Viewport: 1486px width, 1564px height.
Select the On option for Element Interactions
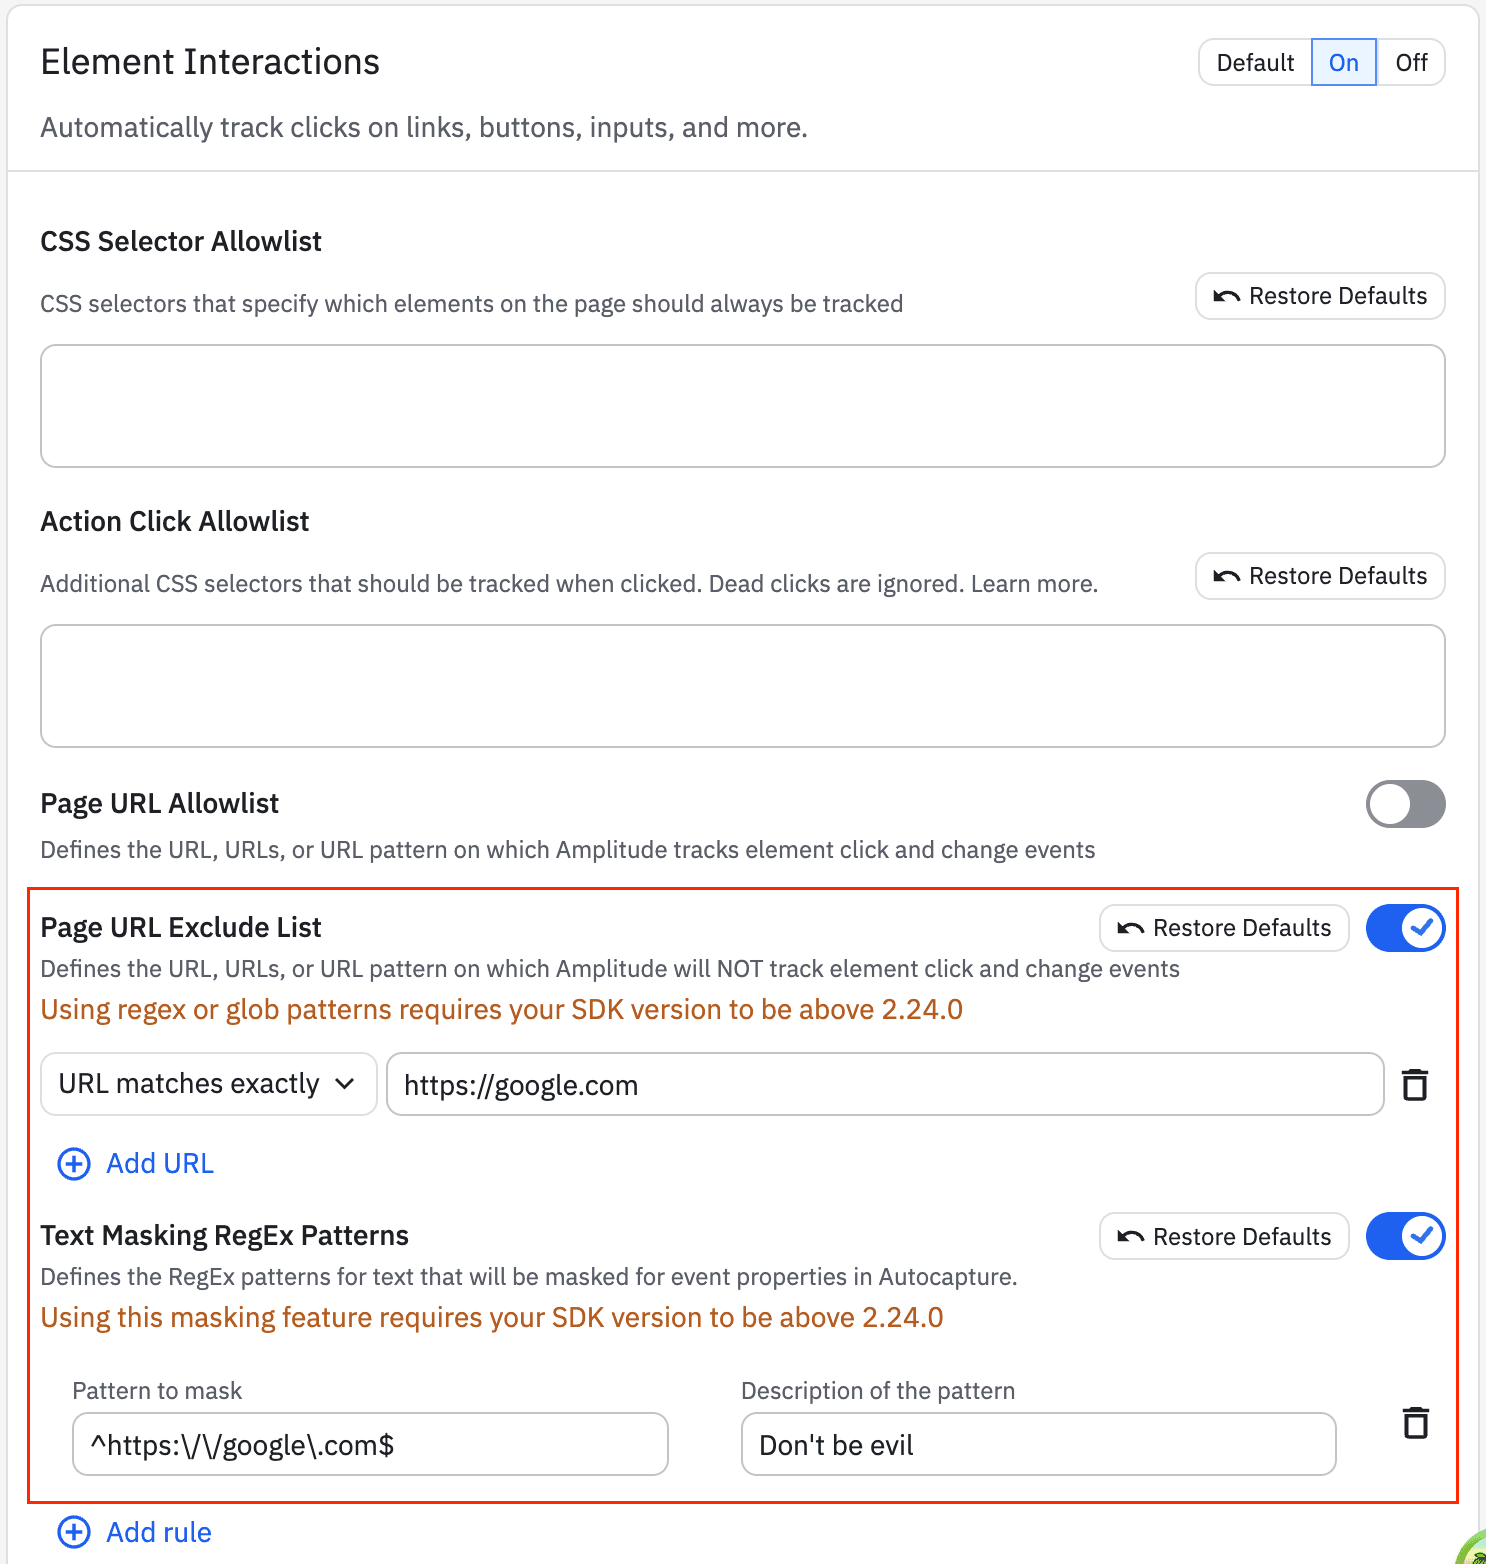1343,63
